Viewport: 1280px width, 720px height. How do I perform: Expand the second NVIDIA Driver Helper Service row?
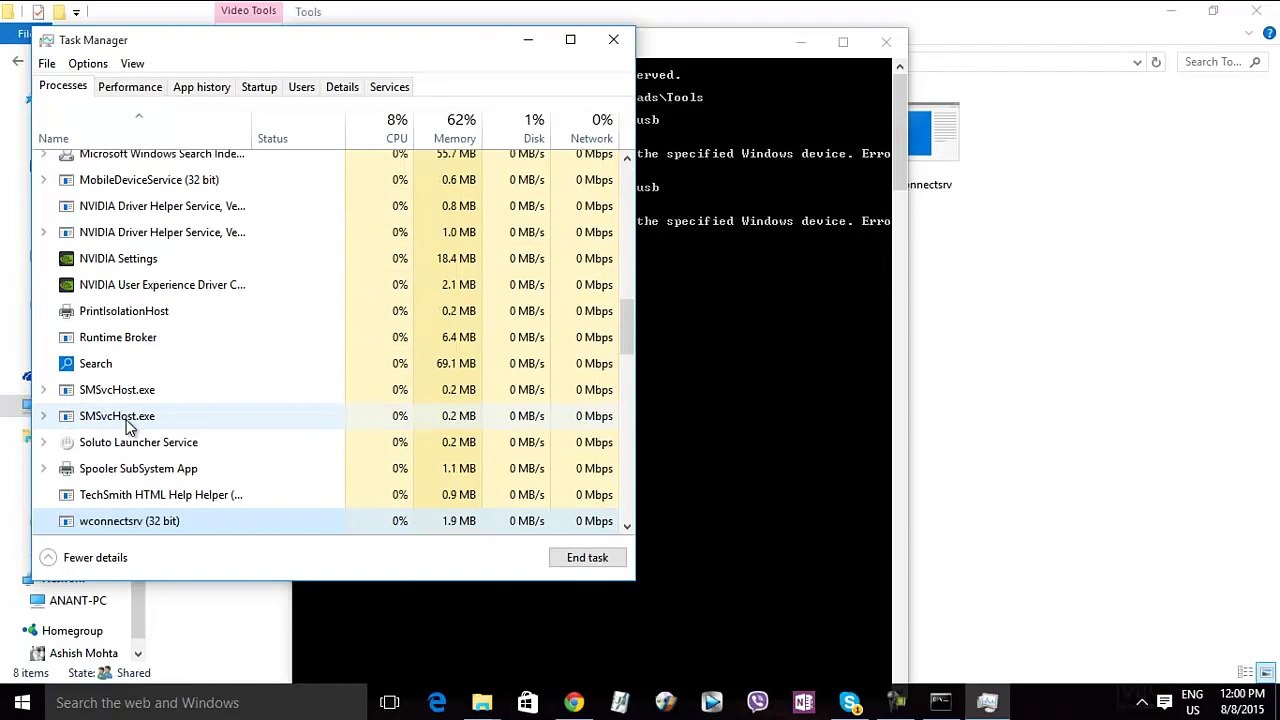click(x=43, y=232)
